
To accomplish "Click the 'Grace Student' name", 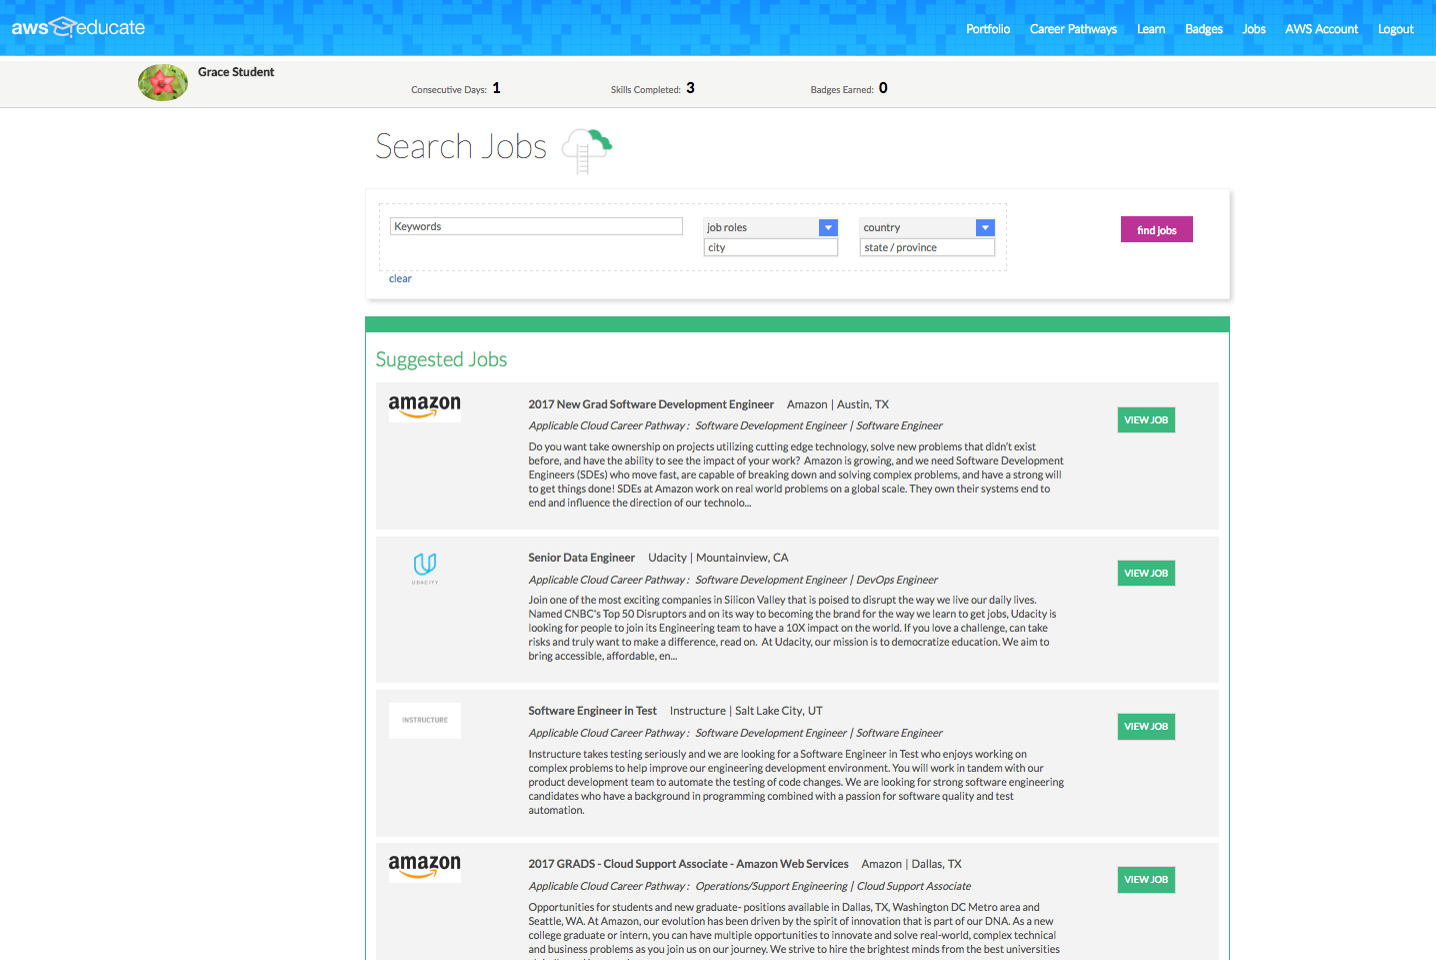I will pos(236,72).
